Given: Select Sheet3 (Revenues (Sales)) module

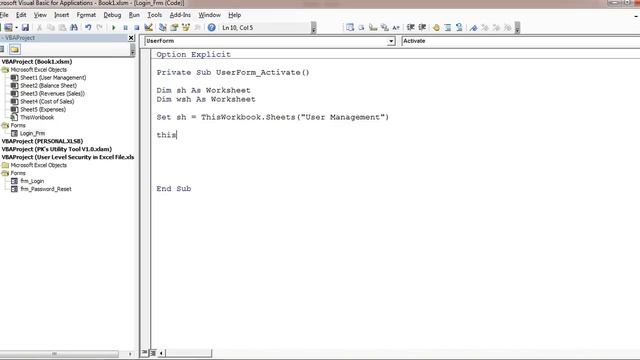Looking at the screenshot, I should 53,93.
